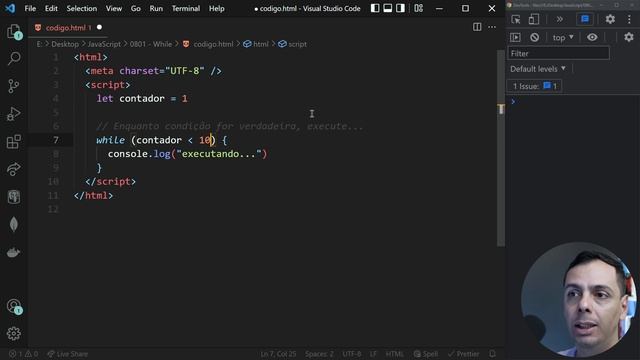Close unsaved codigo.html tab dot
The height and width of the screenshot is (360, 640).
click(x=99, y=27)
